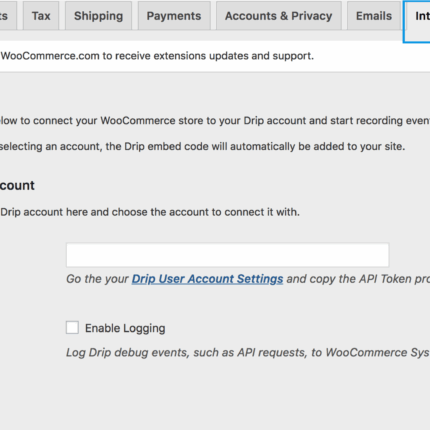430x430 pixels.
Task: Click the Enable Logging label text
Action: 125,328
